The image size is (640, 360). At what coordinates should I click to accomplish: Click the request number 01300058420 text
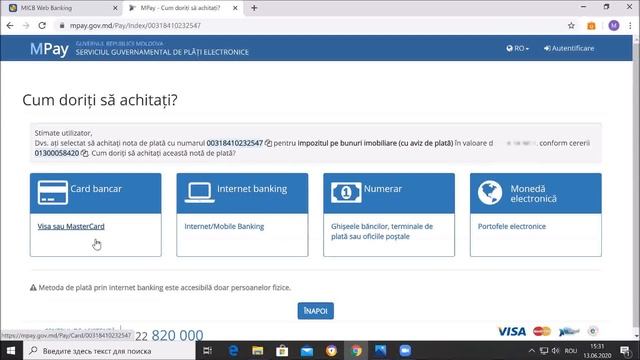[57, 153]
